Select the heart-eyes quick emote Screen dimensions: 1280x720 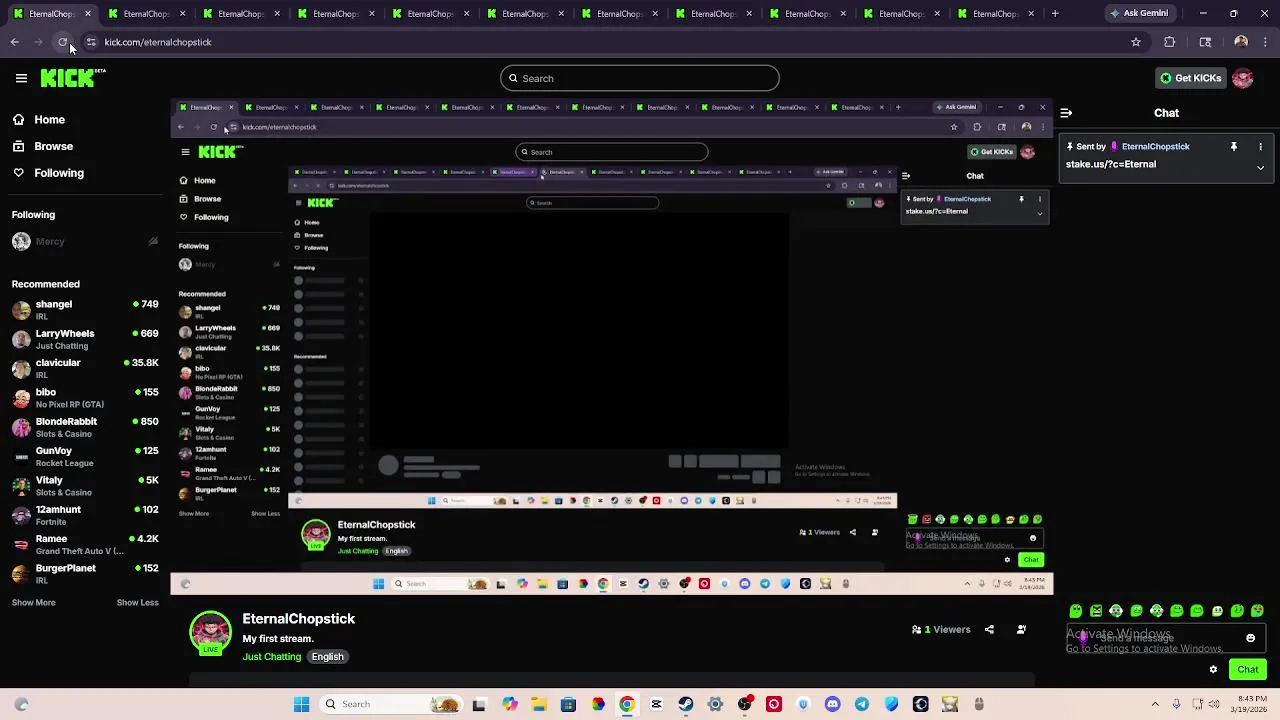pyautogui.click(x=1258, y=611)
